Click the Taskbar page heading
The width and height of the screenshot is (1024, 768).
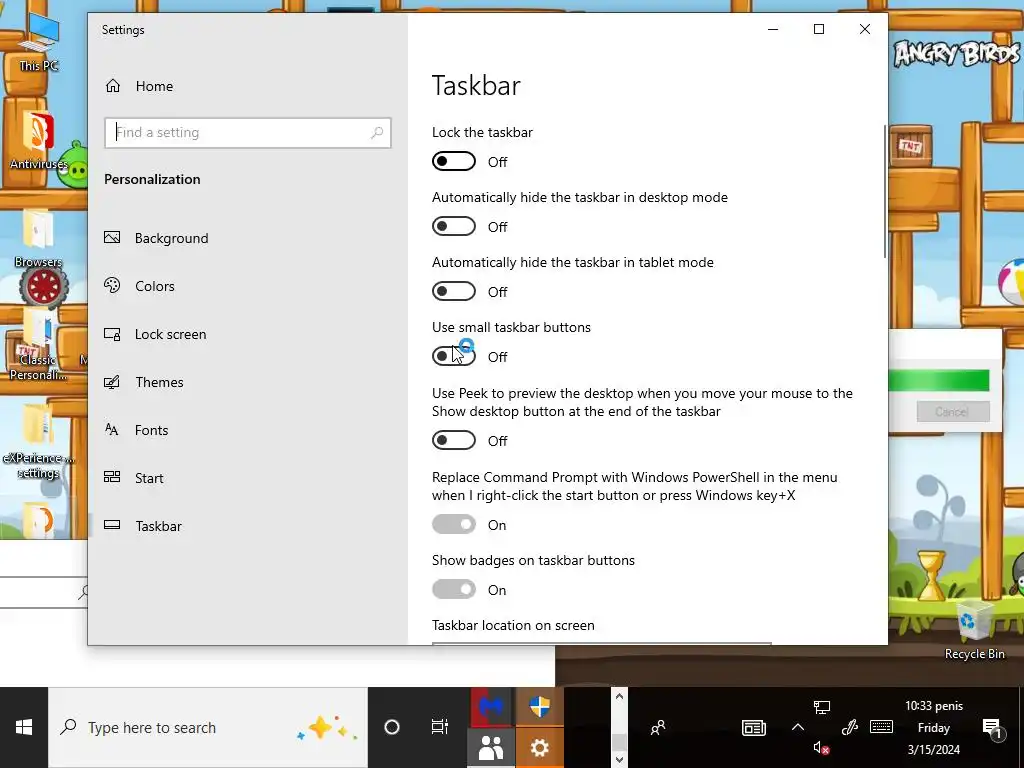(x=476, y=86)
